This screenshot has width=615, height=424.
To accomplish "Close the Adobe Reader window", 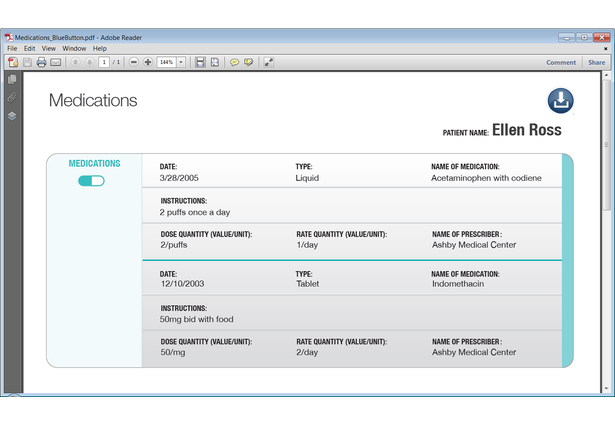I will (x=602, y=38).
